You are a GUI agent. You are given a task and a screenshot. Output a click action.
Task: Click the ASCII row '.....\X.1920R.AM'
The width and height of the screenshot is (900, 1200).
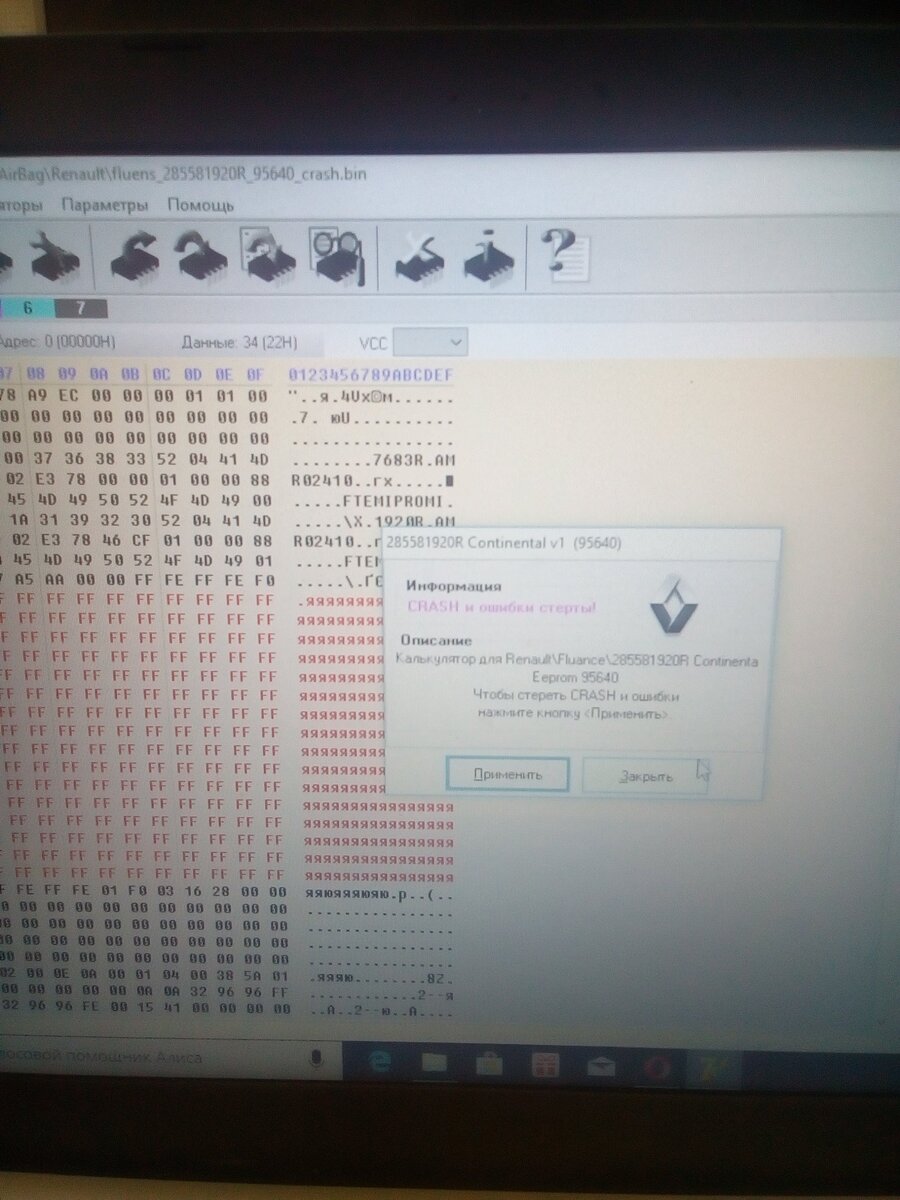tap(374, 521)
